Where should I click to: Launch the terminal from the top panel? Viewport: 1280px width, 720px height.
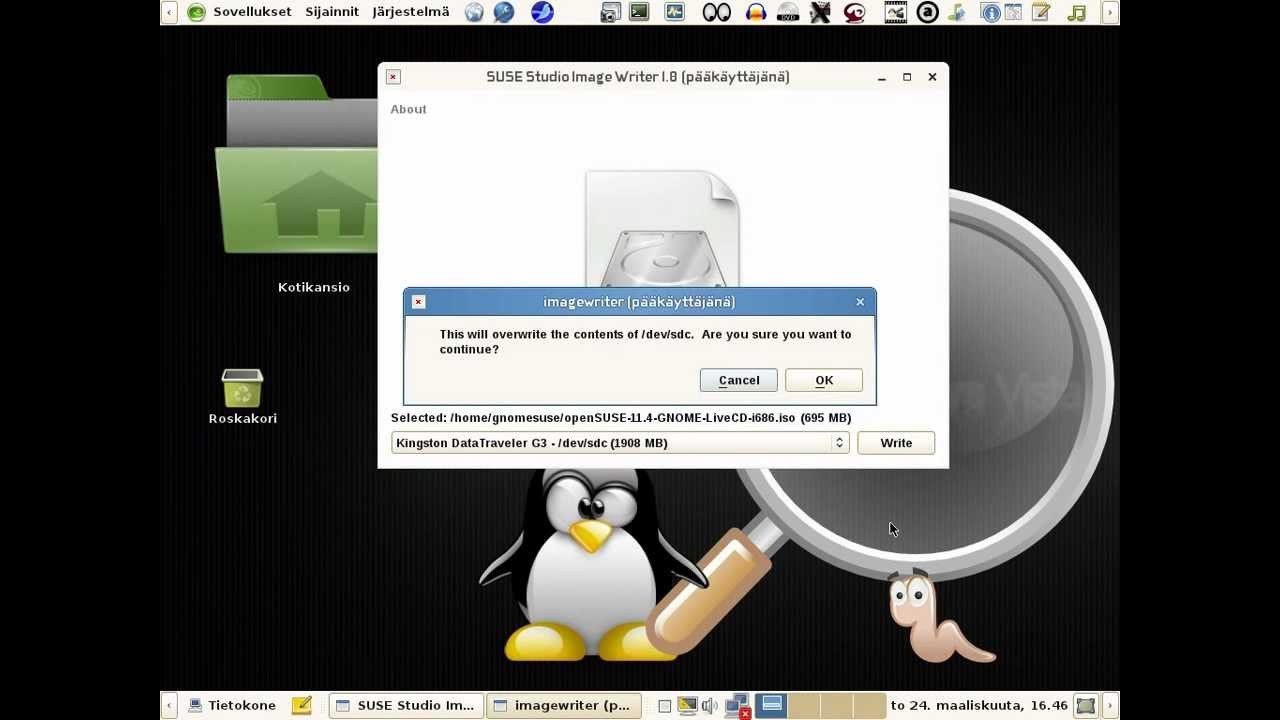pos(640,12)
